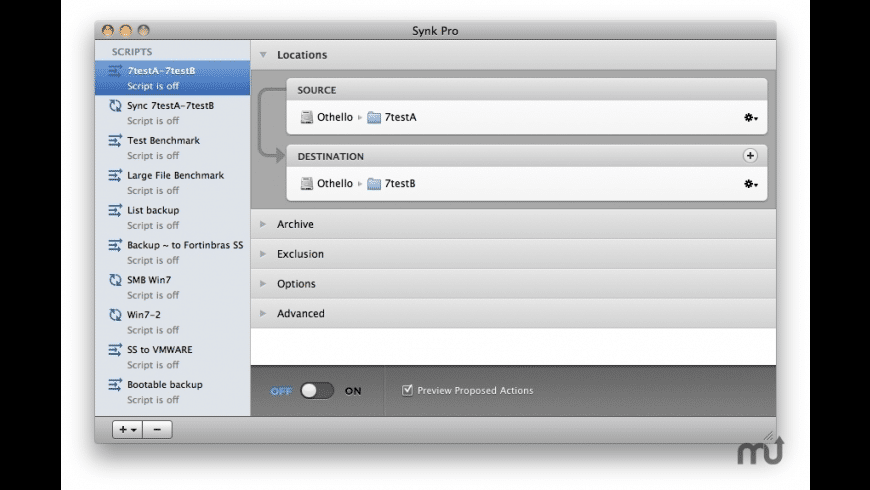Select the Sync 7testA-7testB script

(x=173, y=113)
